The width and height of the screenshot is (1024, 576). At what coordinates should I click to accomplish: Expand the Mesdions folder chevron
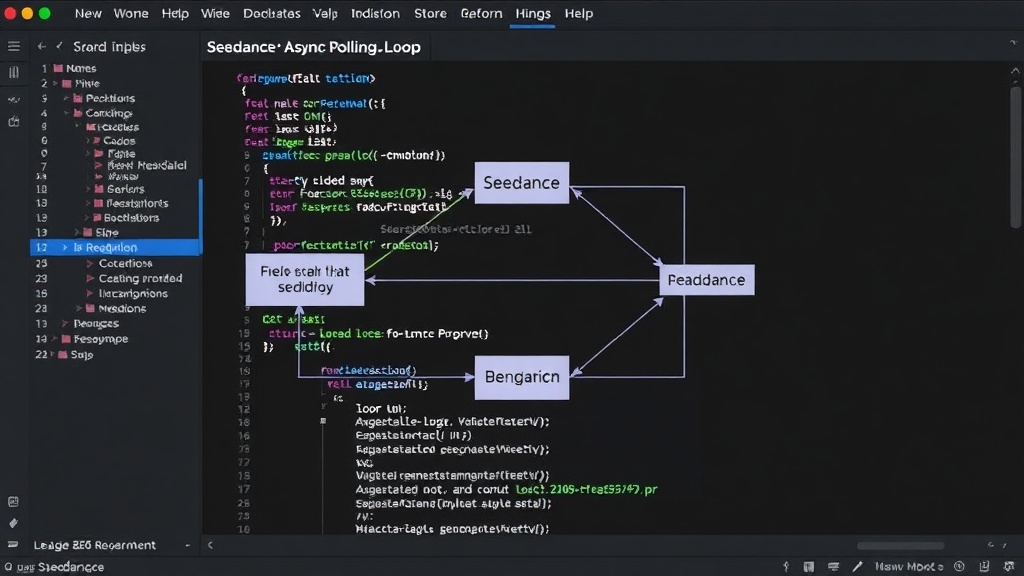79,308
